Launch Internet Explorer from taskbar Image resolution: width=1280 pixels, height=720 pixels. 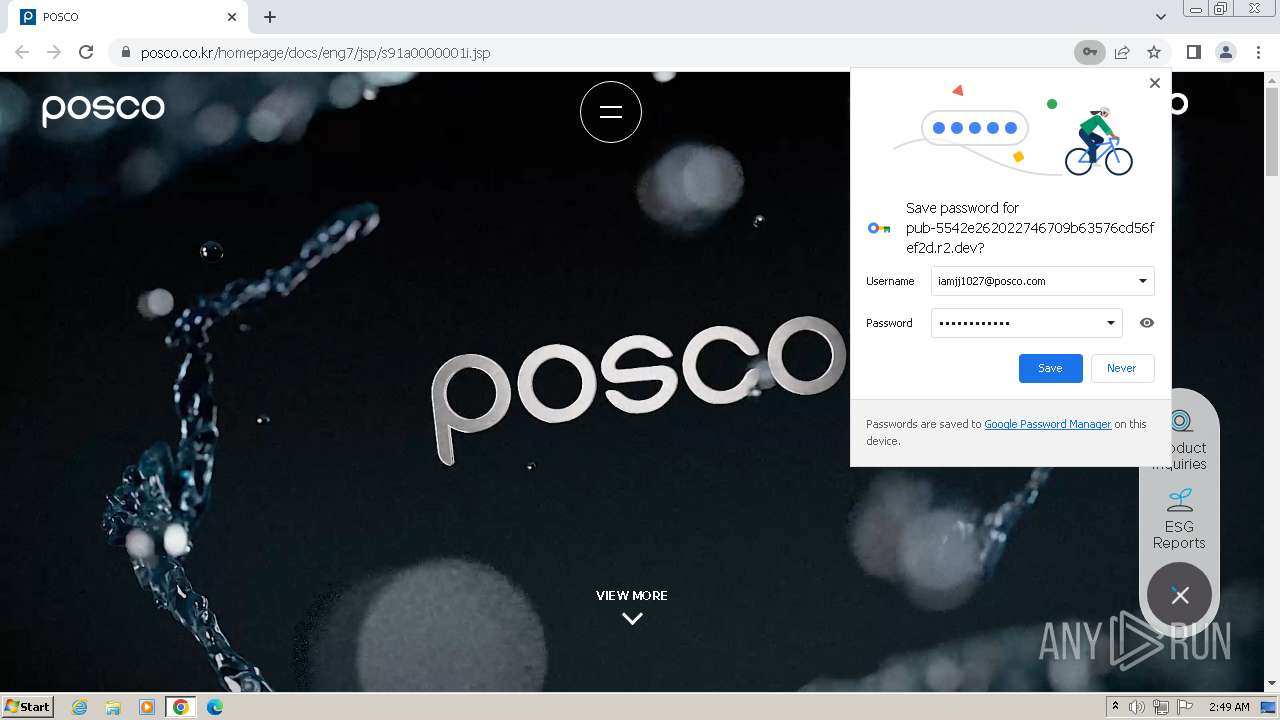coord(80,707)
